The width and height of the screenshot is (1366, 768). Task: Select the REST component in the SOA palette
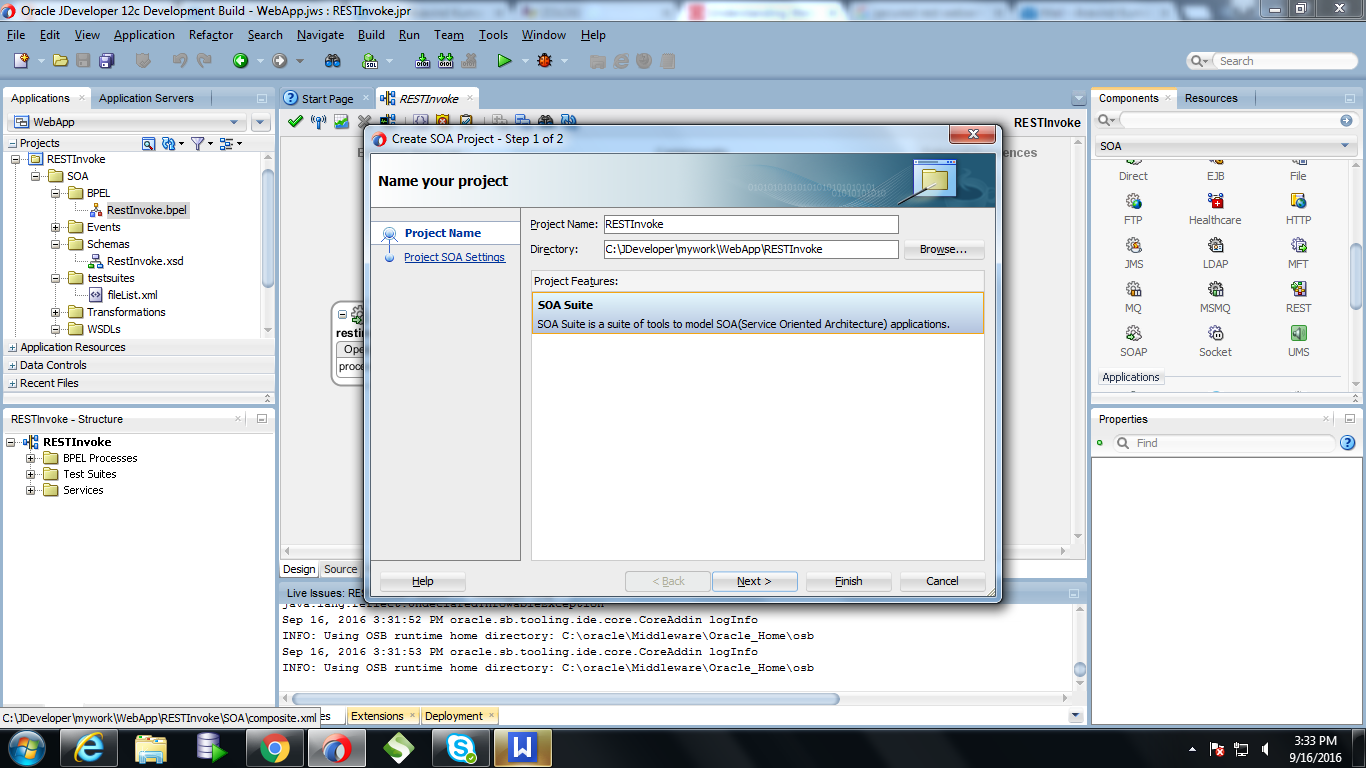pyautogui.click(x=1297, y=295)
